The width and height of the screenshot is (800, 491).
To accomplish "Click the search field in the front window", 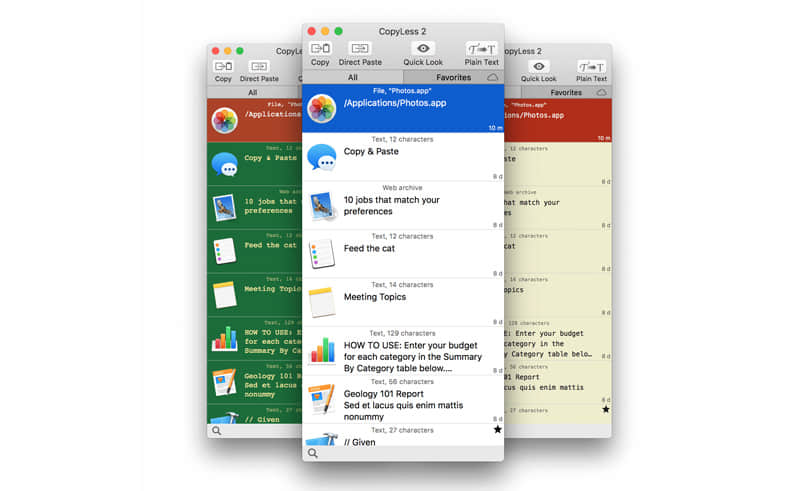I will click(403, 453).
